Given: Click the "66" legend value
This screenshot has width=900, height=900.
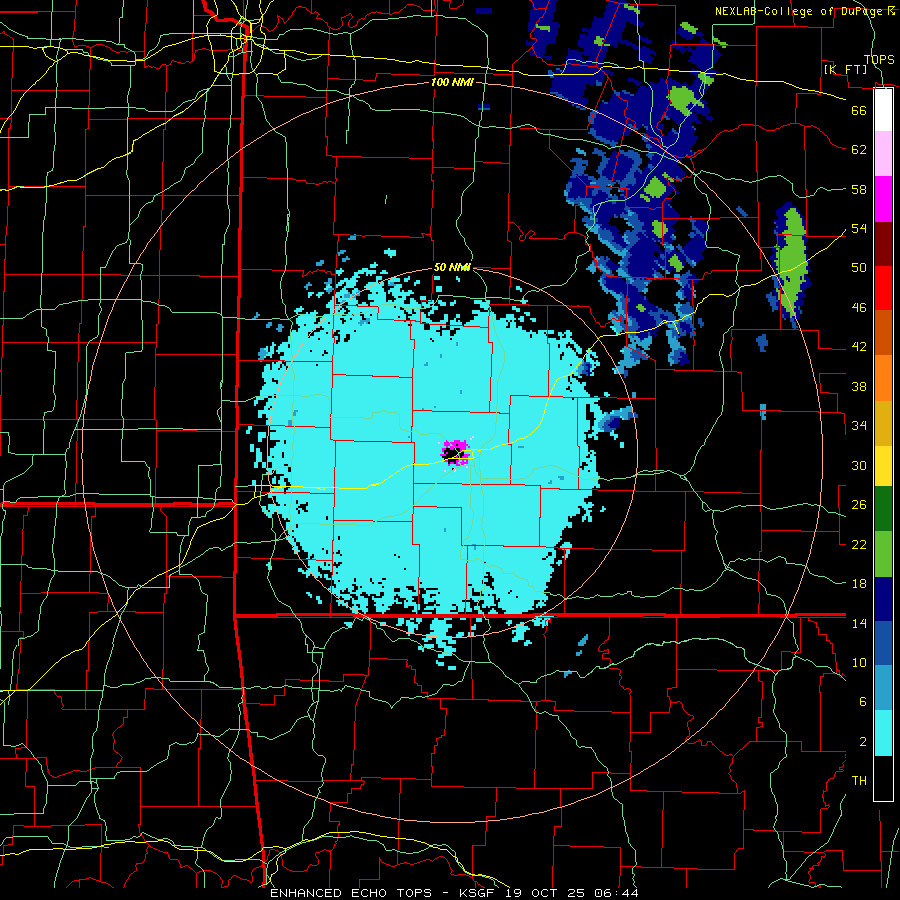Looking at the screenshot, I should 859,110.
